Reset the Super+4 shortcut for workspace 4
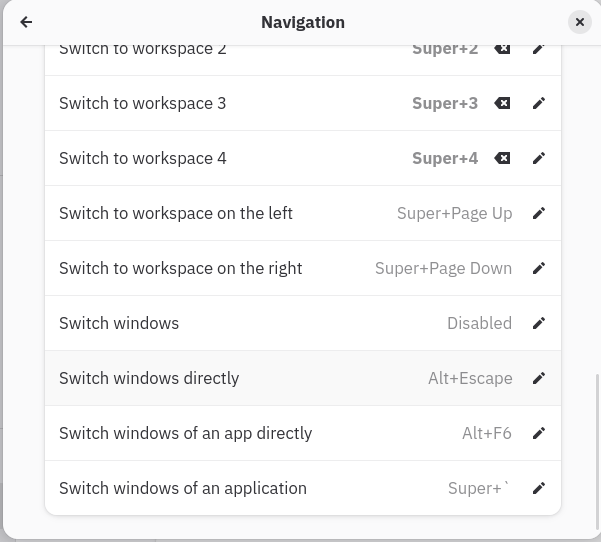Viewport: 601px width, 542px height. pyautogui.click(x=502, y=158)
